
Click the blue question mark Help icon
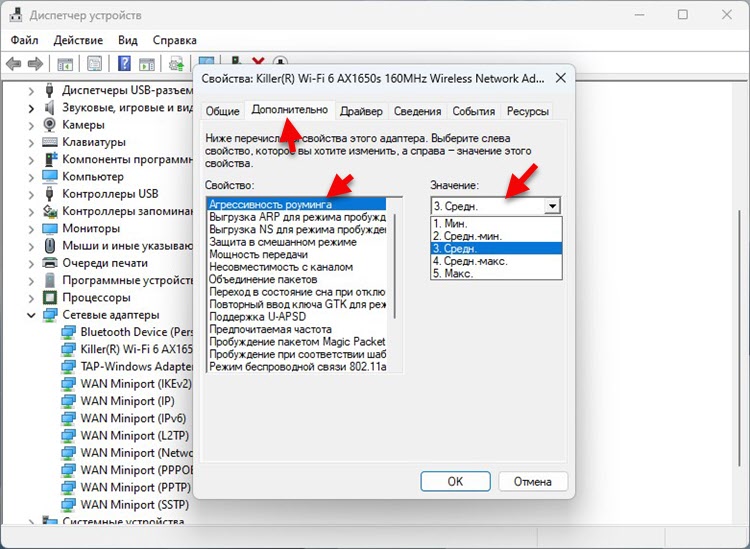click(125, 64)
